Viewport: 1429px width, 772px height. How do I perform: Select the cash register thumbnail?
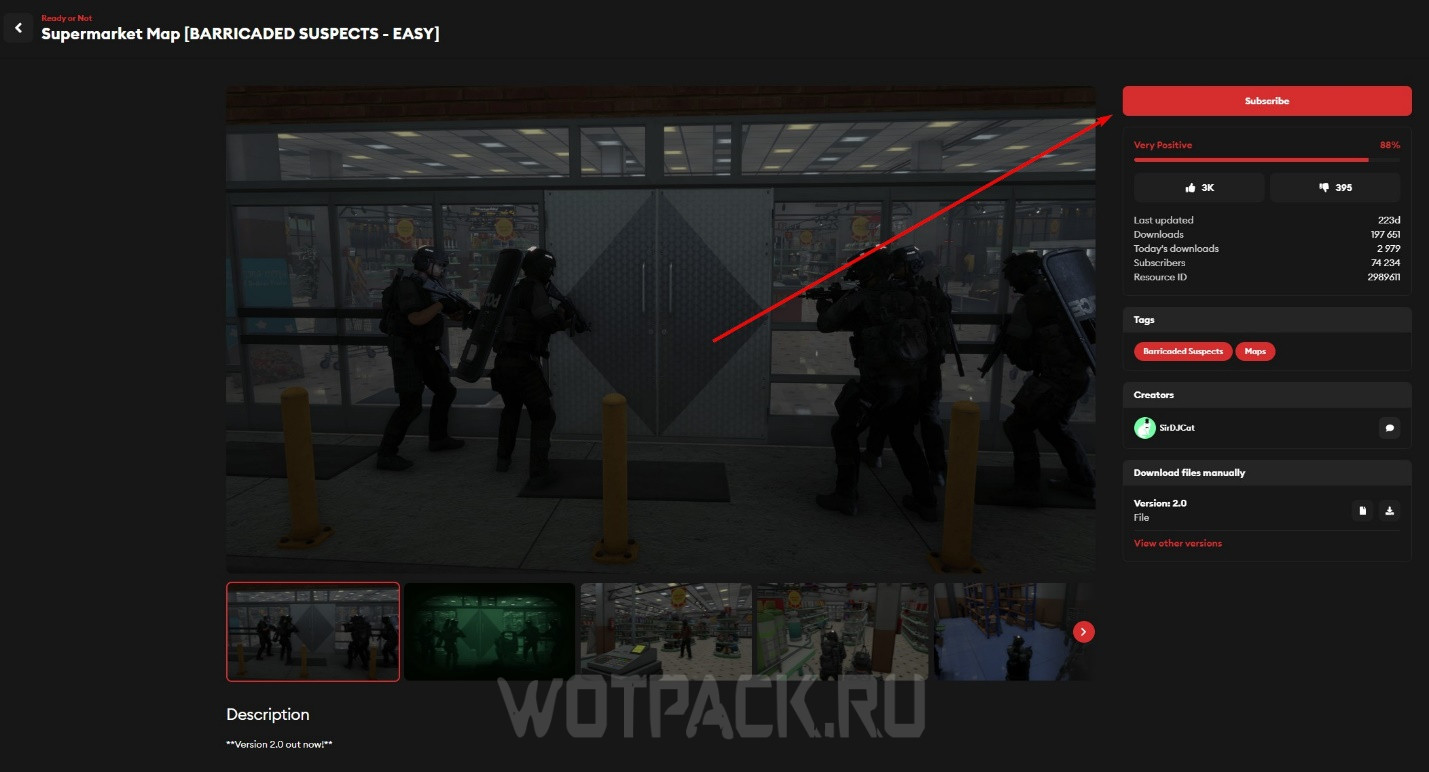click(666, 631)
